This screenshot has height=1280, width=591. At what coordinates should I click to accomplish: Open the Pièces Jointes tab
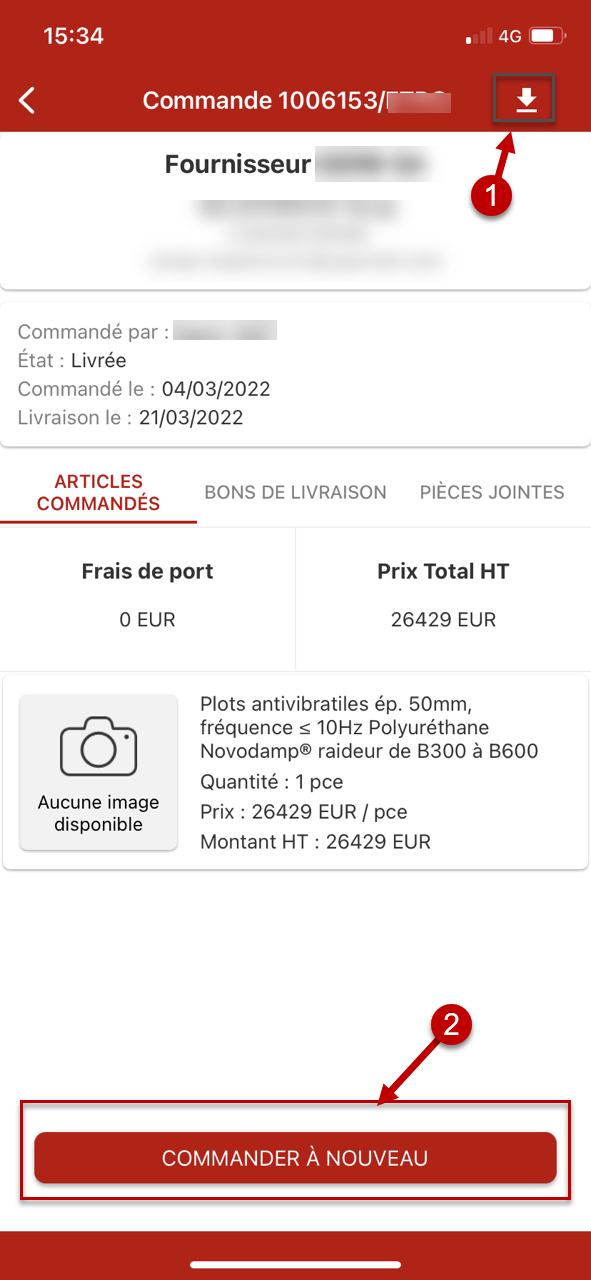[492, 492]
